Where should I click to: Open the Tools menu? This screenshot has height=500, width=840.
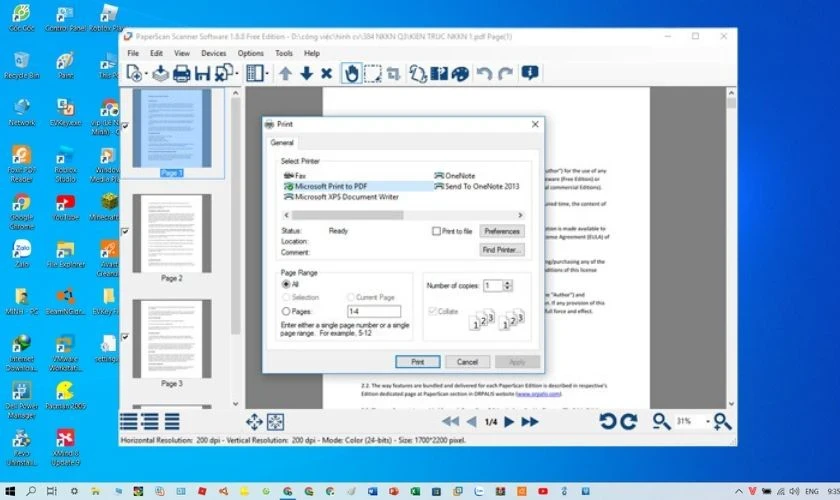click(x=284, y=53)
